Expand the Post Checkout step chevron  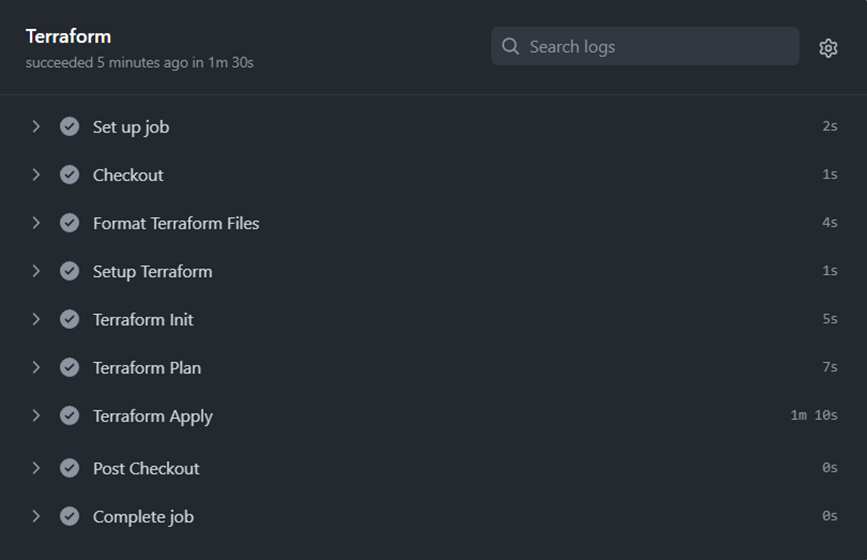coord(36,468)
